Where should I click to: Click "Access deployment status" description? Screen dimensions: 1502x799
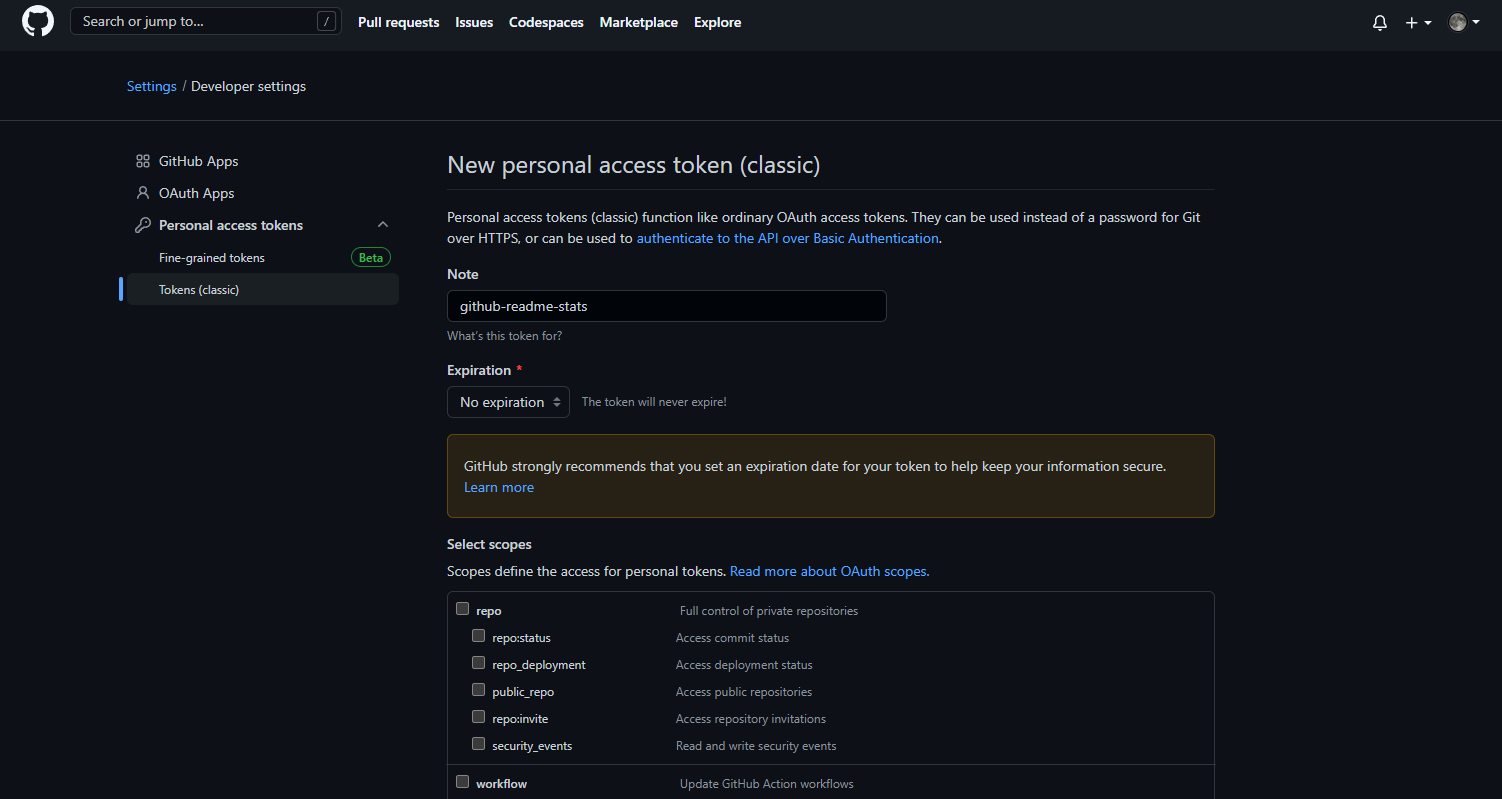(x=745, y=664)
